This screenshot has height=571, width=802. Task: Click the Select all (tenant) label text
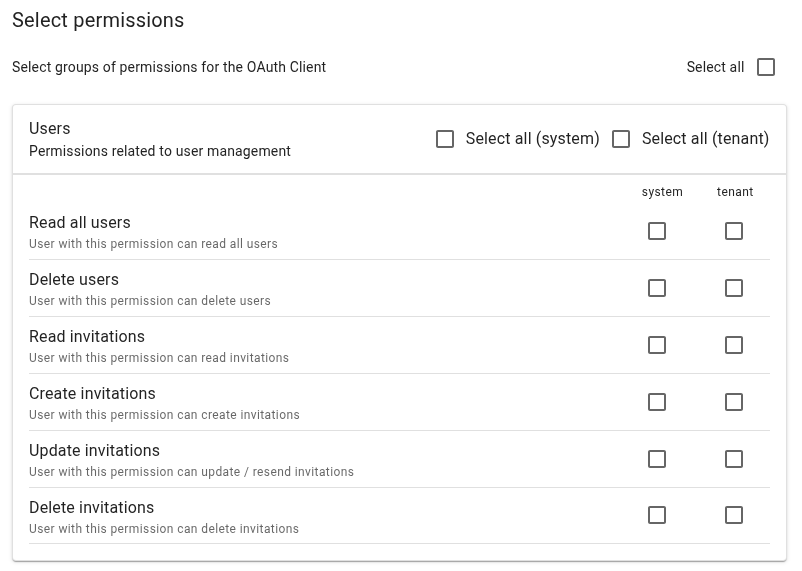[705, 139]
